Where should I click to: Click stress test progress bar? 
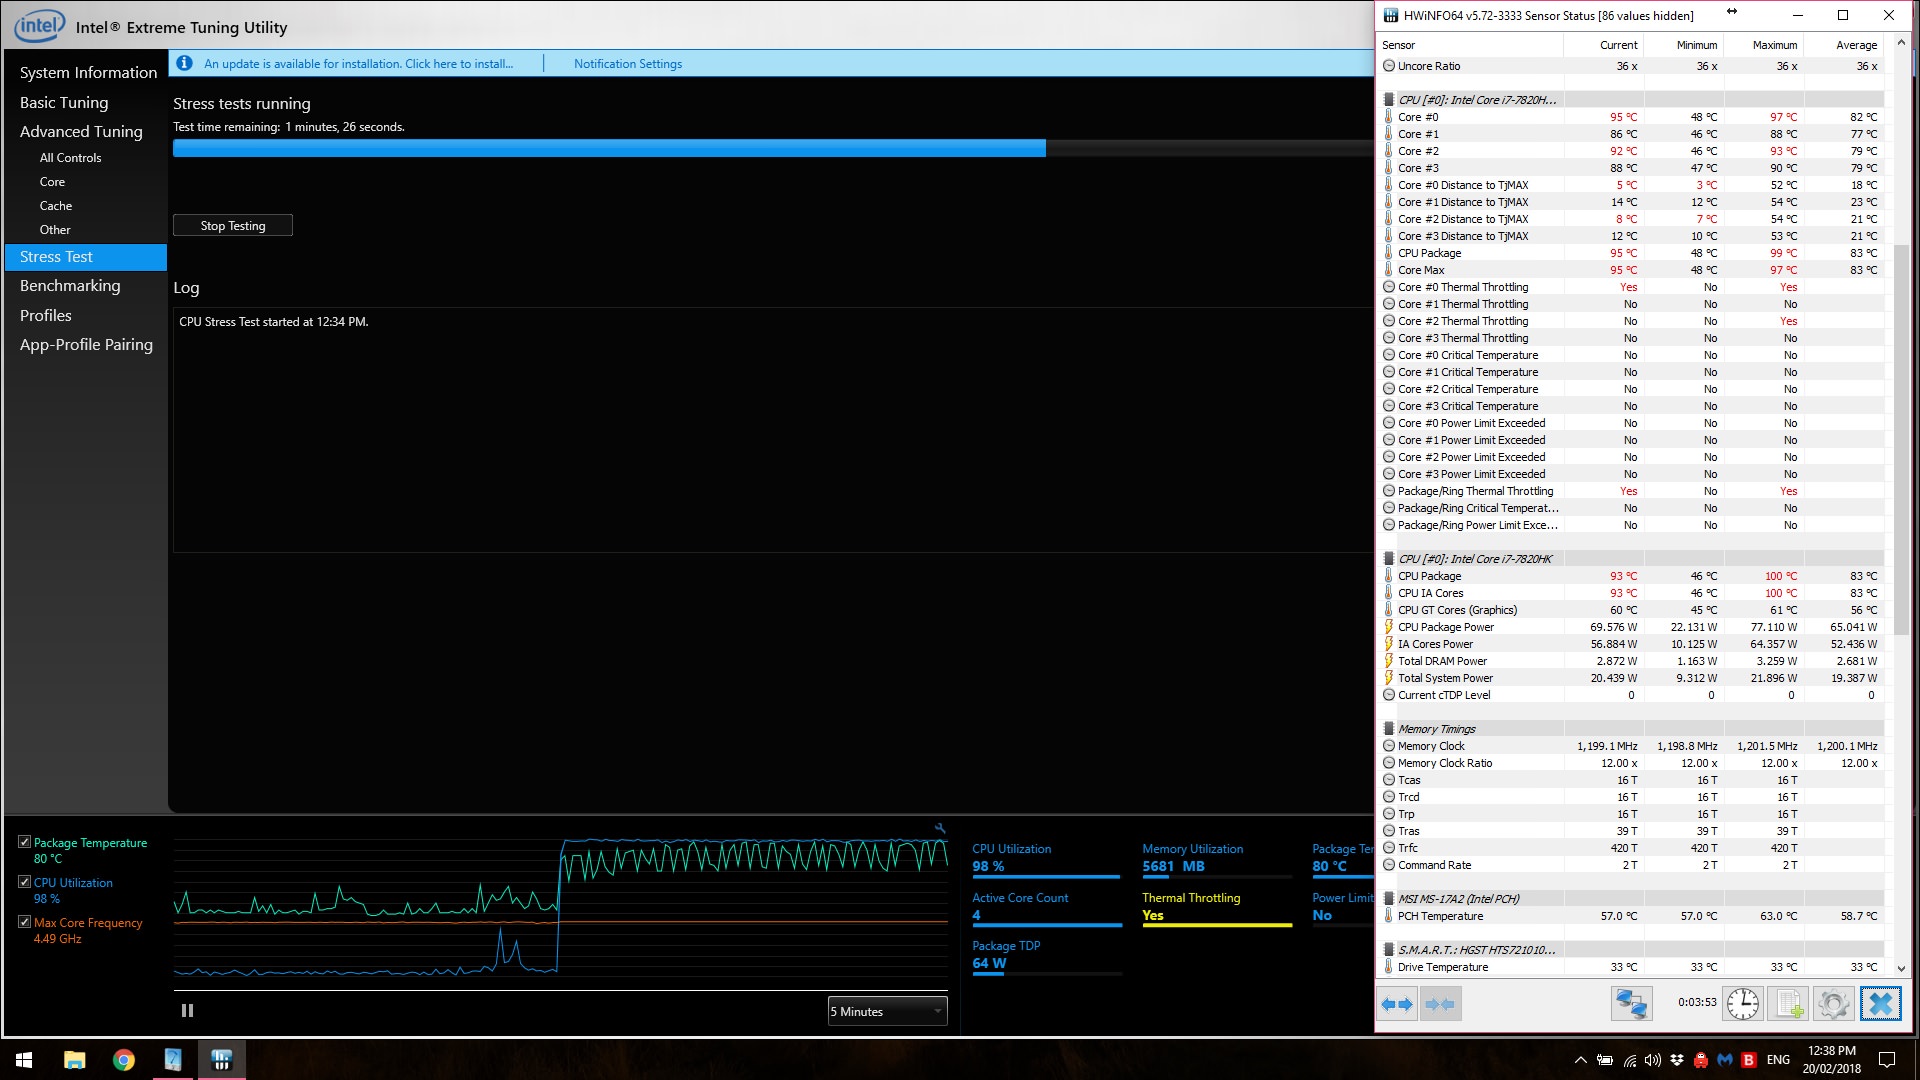[x=774, y=148]
